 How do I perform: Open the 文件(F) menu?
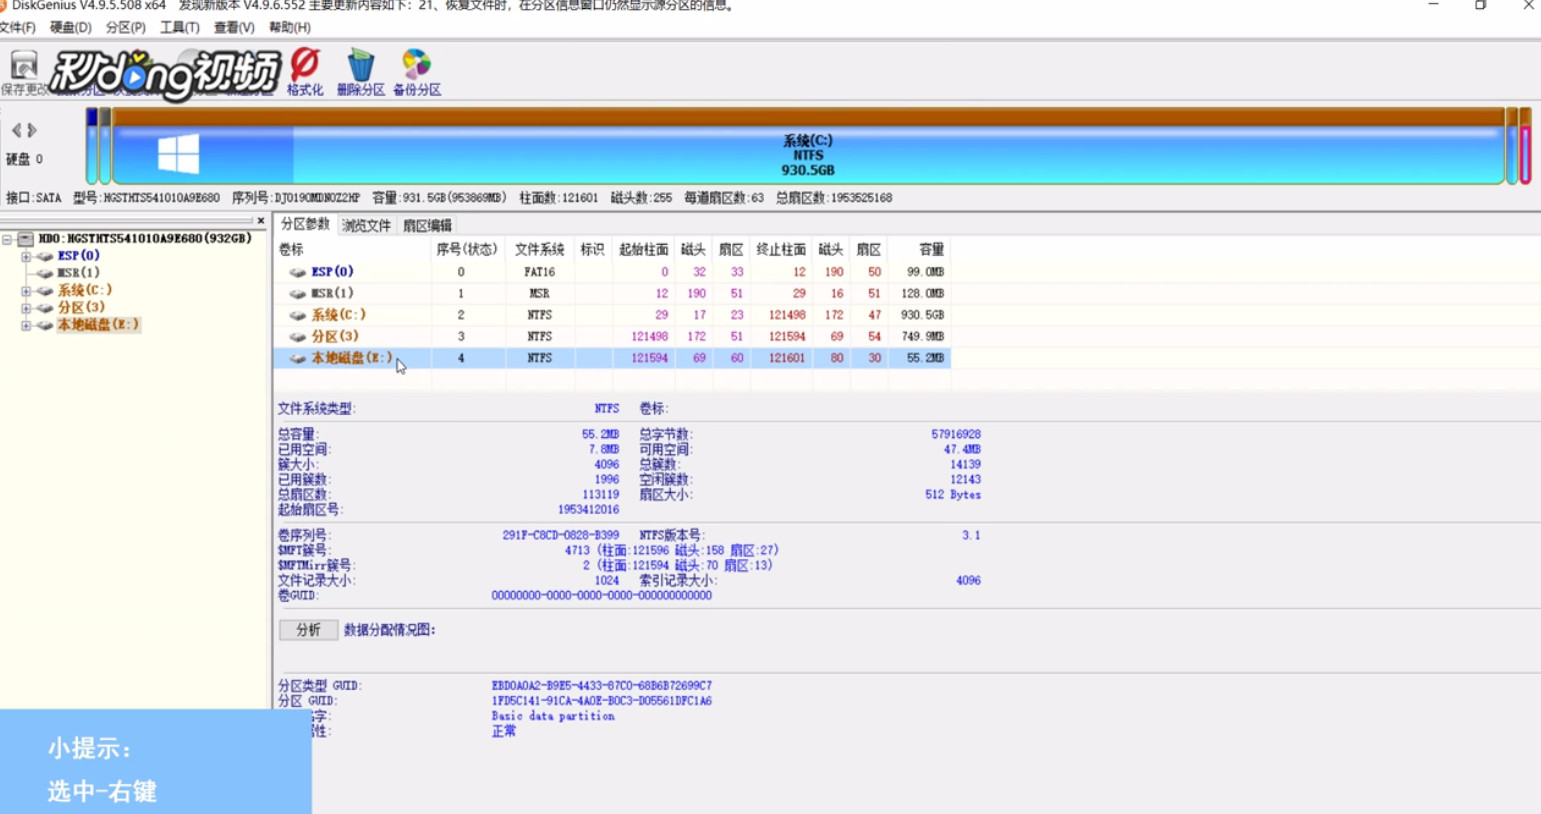coord(17,27)
